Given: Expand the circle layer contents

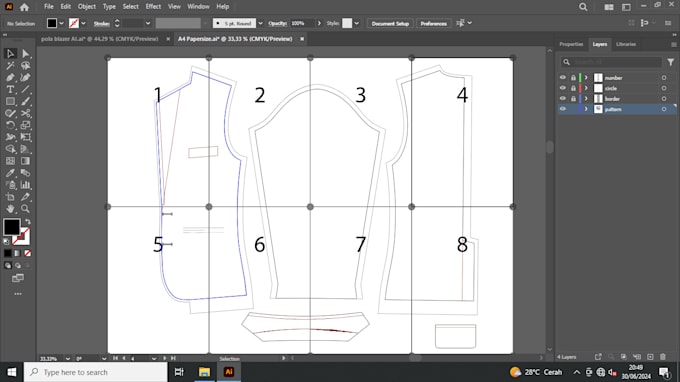Looking at the screenshot, I should pyautogui.click(x=586, y=88).
